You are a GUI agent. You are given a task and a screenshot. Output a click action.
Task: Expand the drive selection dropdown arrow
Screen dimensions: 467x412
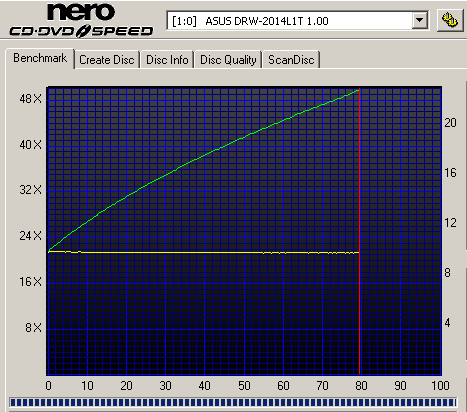pos(419,21)
